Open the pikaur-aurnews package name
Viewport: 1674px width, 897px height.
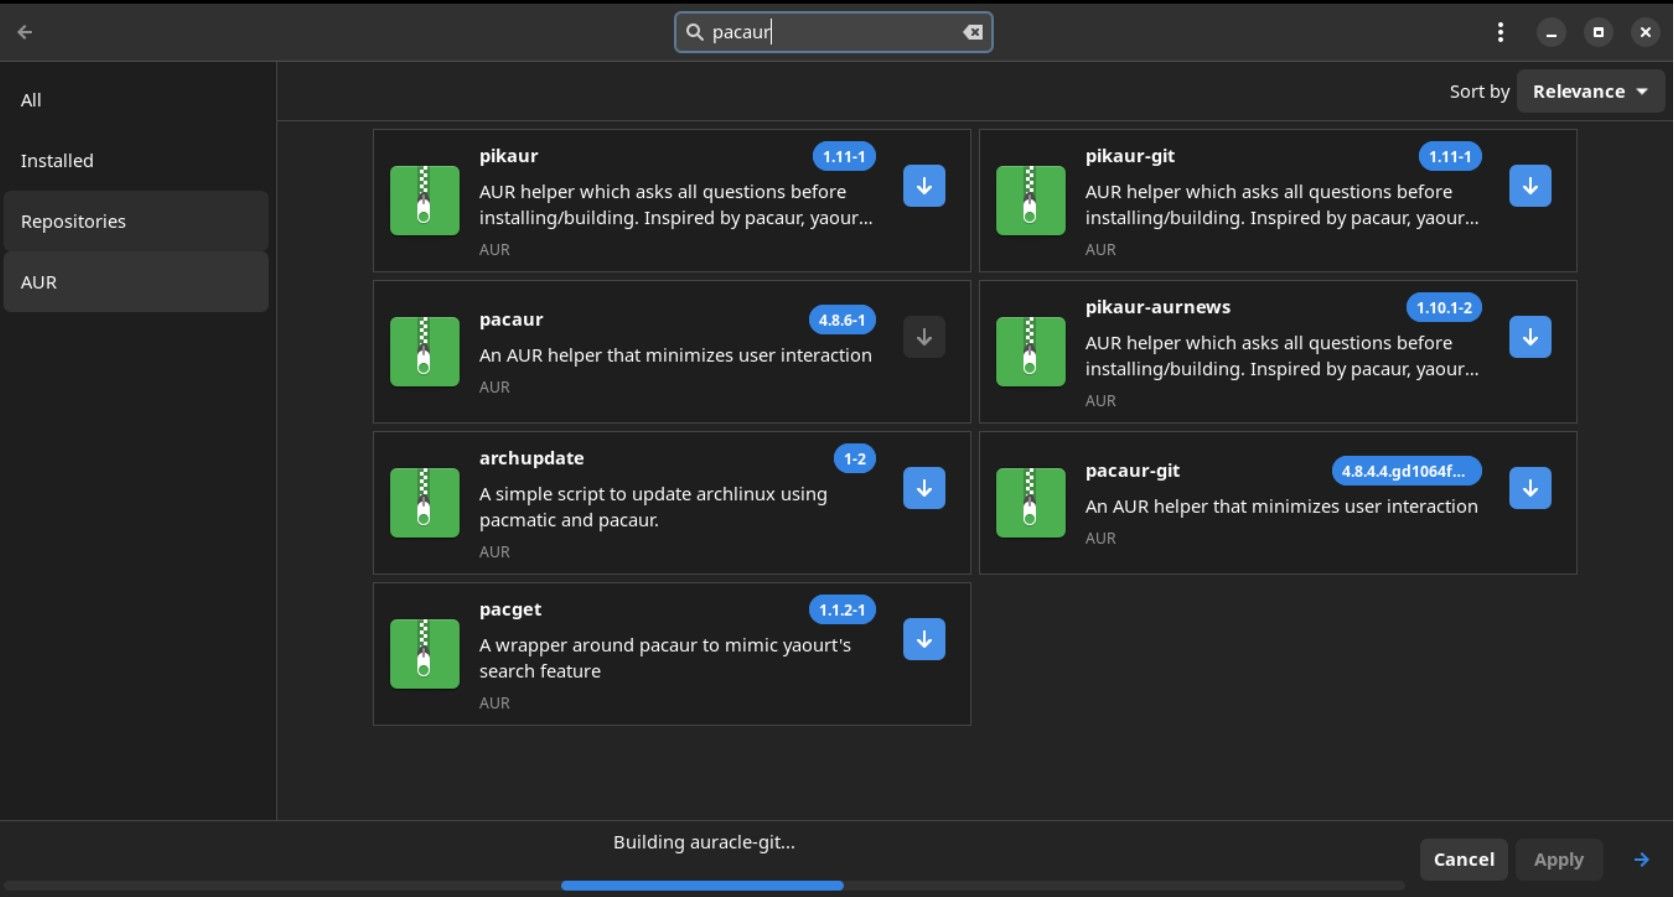click(x=1158, y=307)
